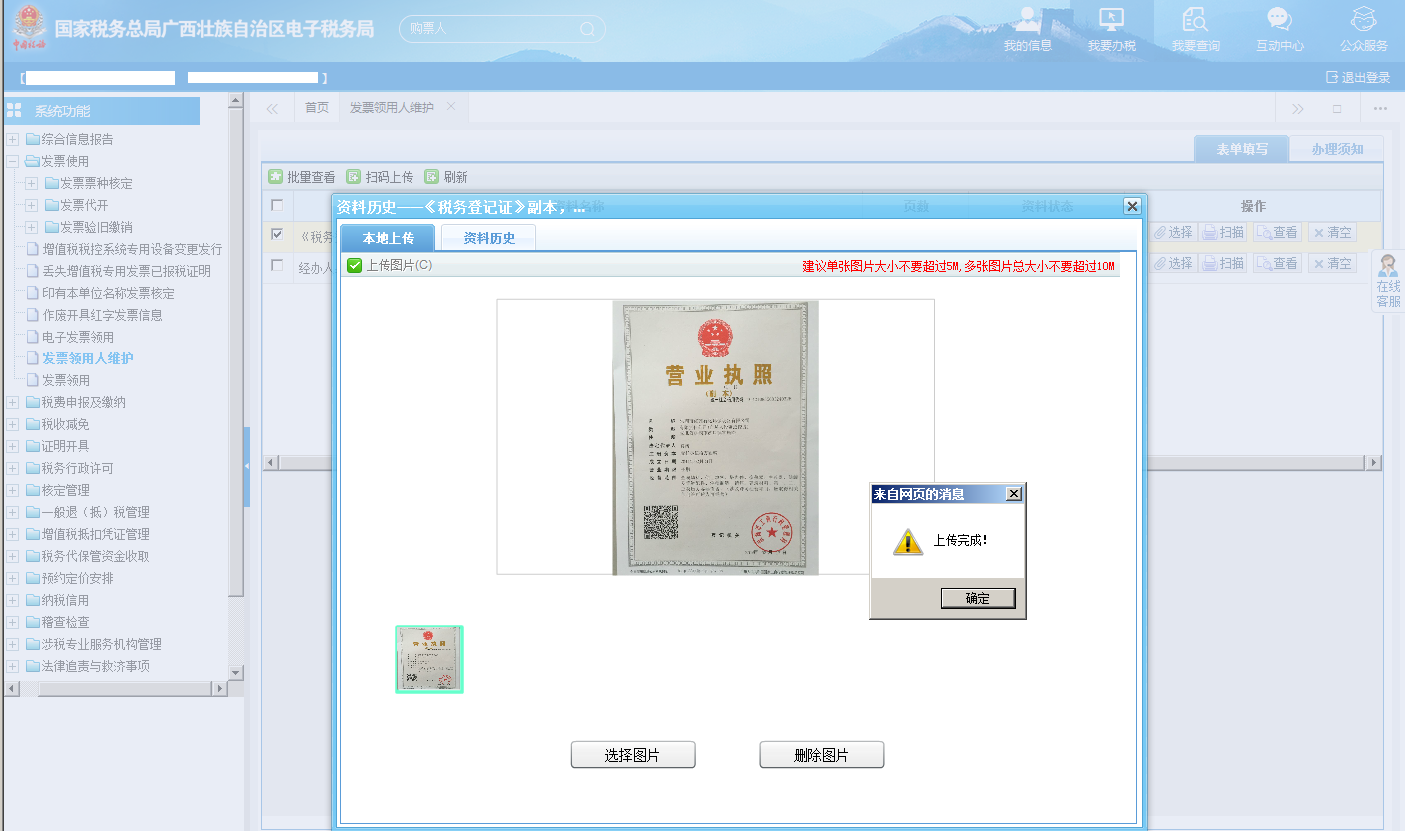Close the 发票领用人维护 tab
The height and width of the screenshot is (831, 1405).
point(451,107)
